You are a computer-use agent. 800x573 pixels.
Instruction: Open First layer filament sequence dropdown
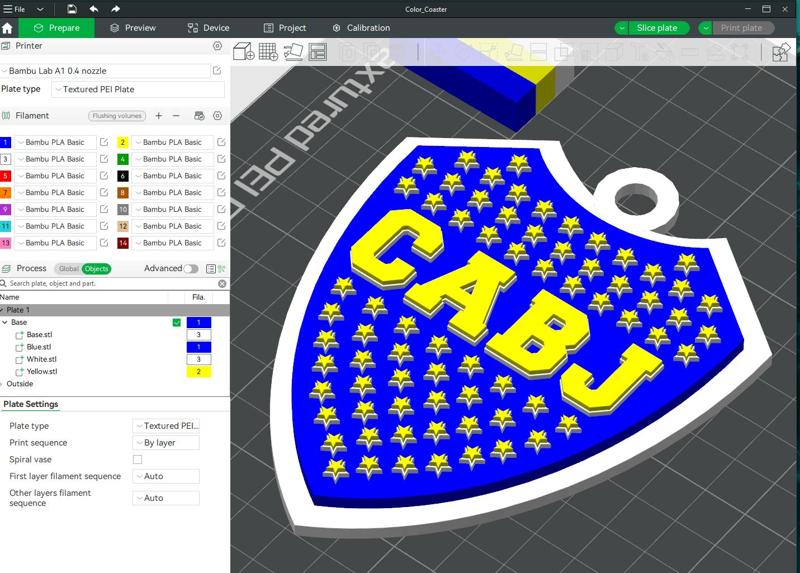coord(166,476)
